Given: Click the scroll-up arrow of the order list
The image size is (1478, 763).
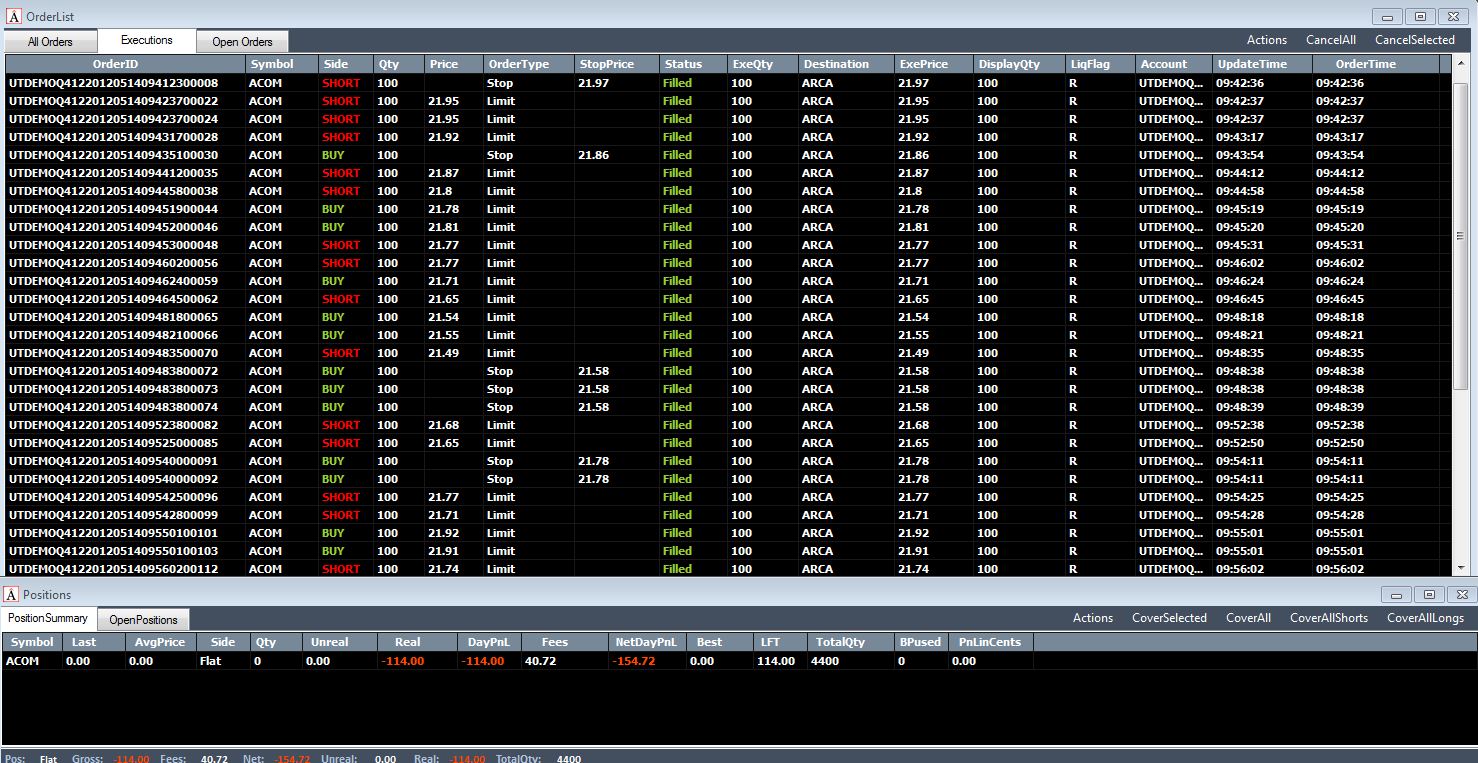Looking at the screenshot, I should pyautogui.click(x=1461, y=64).
